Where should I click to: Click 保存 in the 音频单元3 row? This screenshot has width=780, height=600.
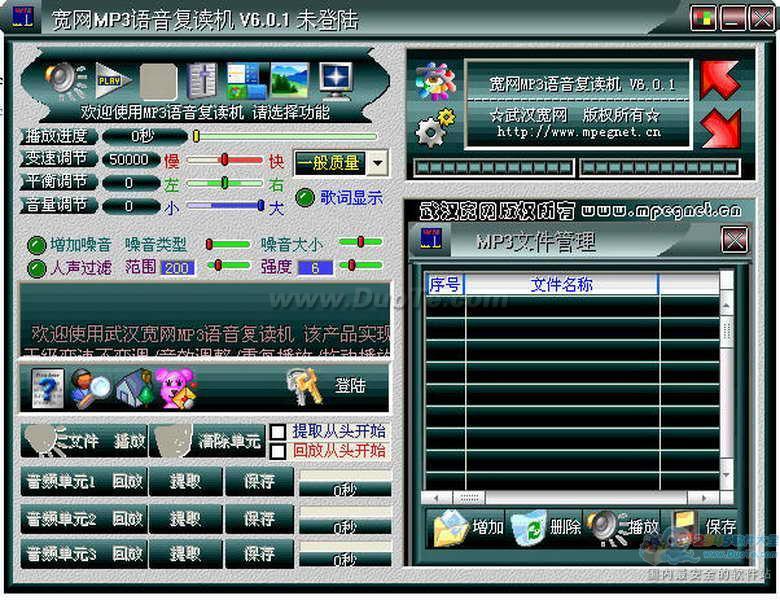pyautogui.click(x=259, y=554)
